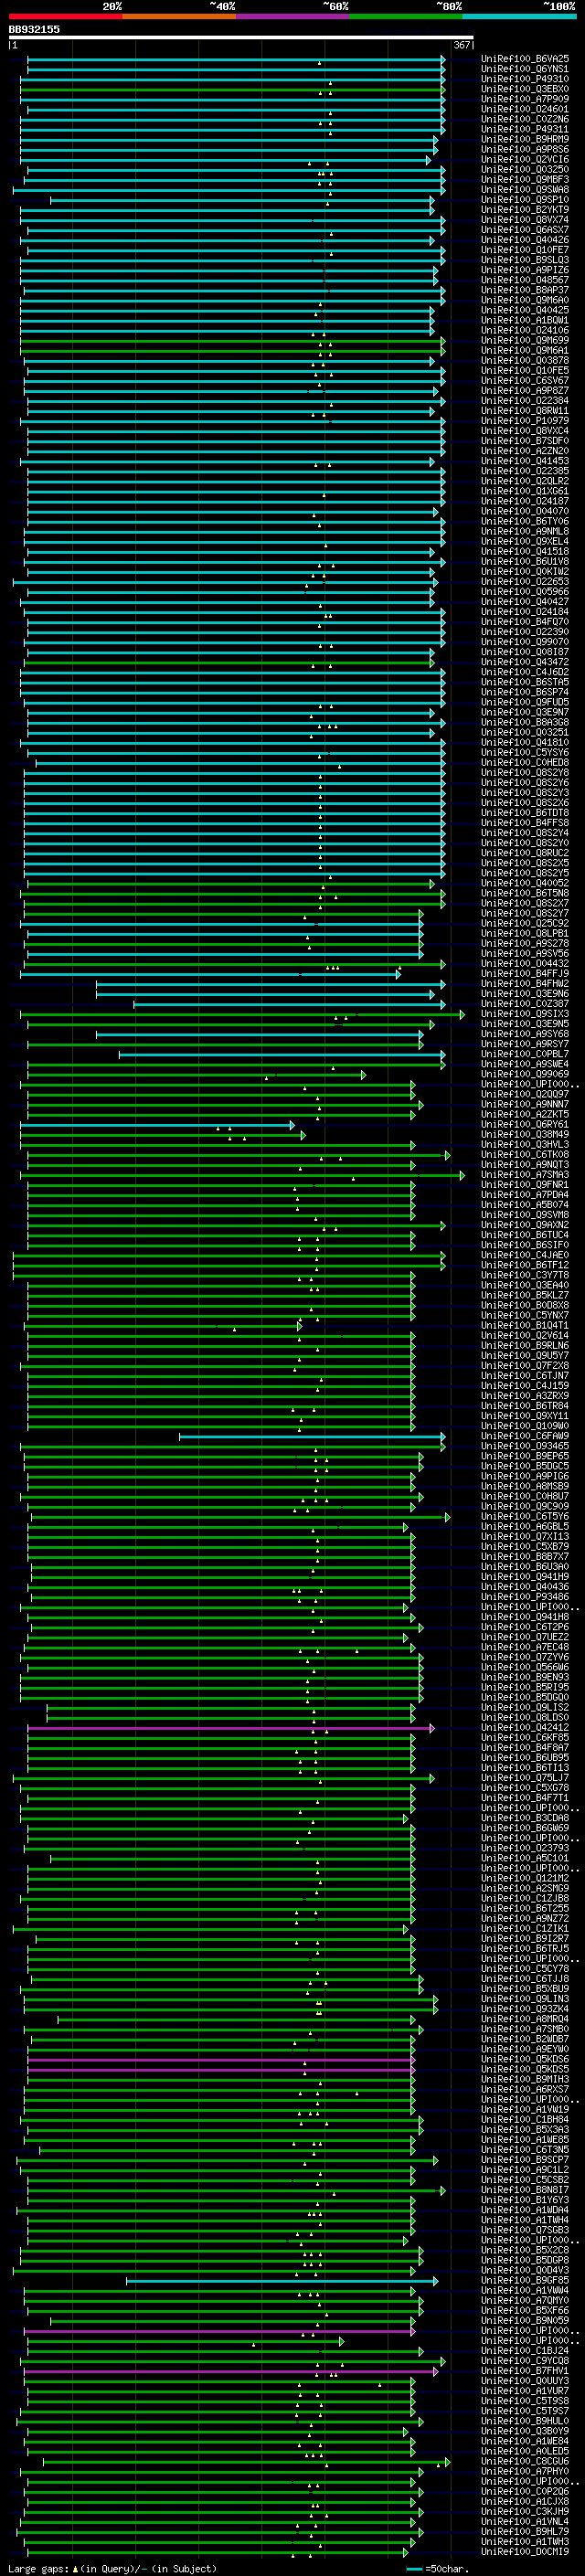This screenshot has height=2576, width=585.
Task: Select the UniRef100_P10979 label
Action: coord(525,421)
